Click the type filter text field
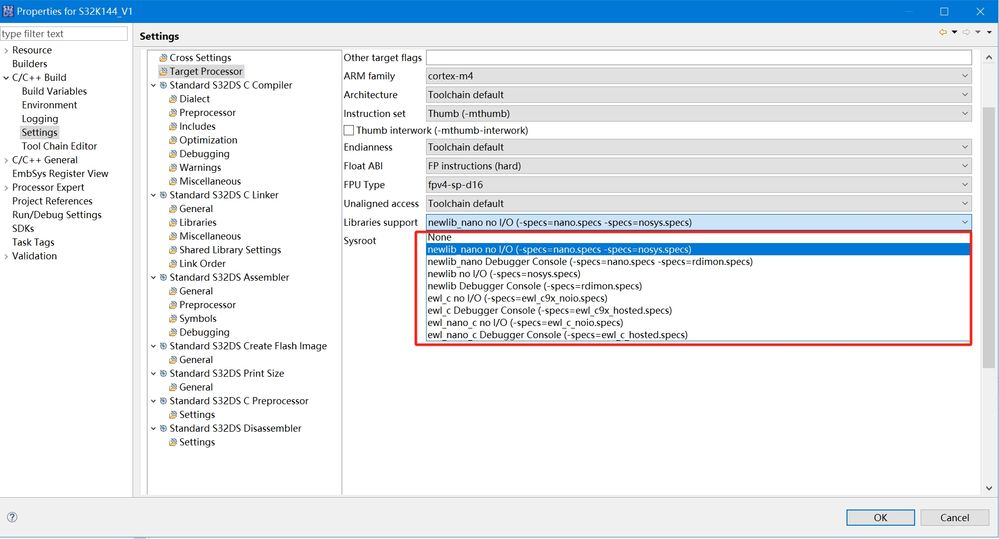This screenshot has width=999, height=539. pyautogui.click(x=64, y=34)
